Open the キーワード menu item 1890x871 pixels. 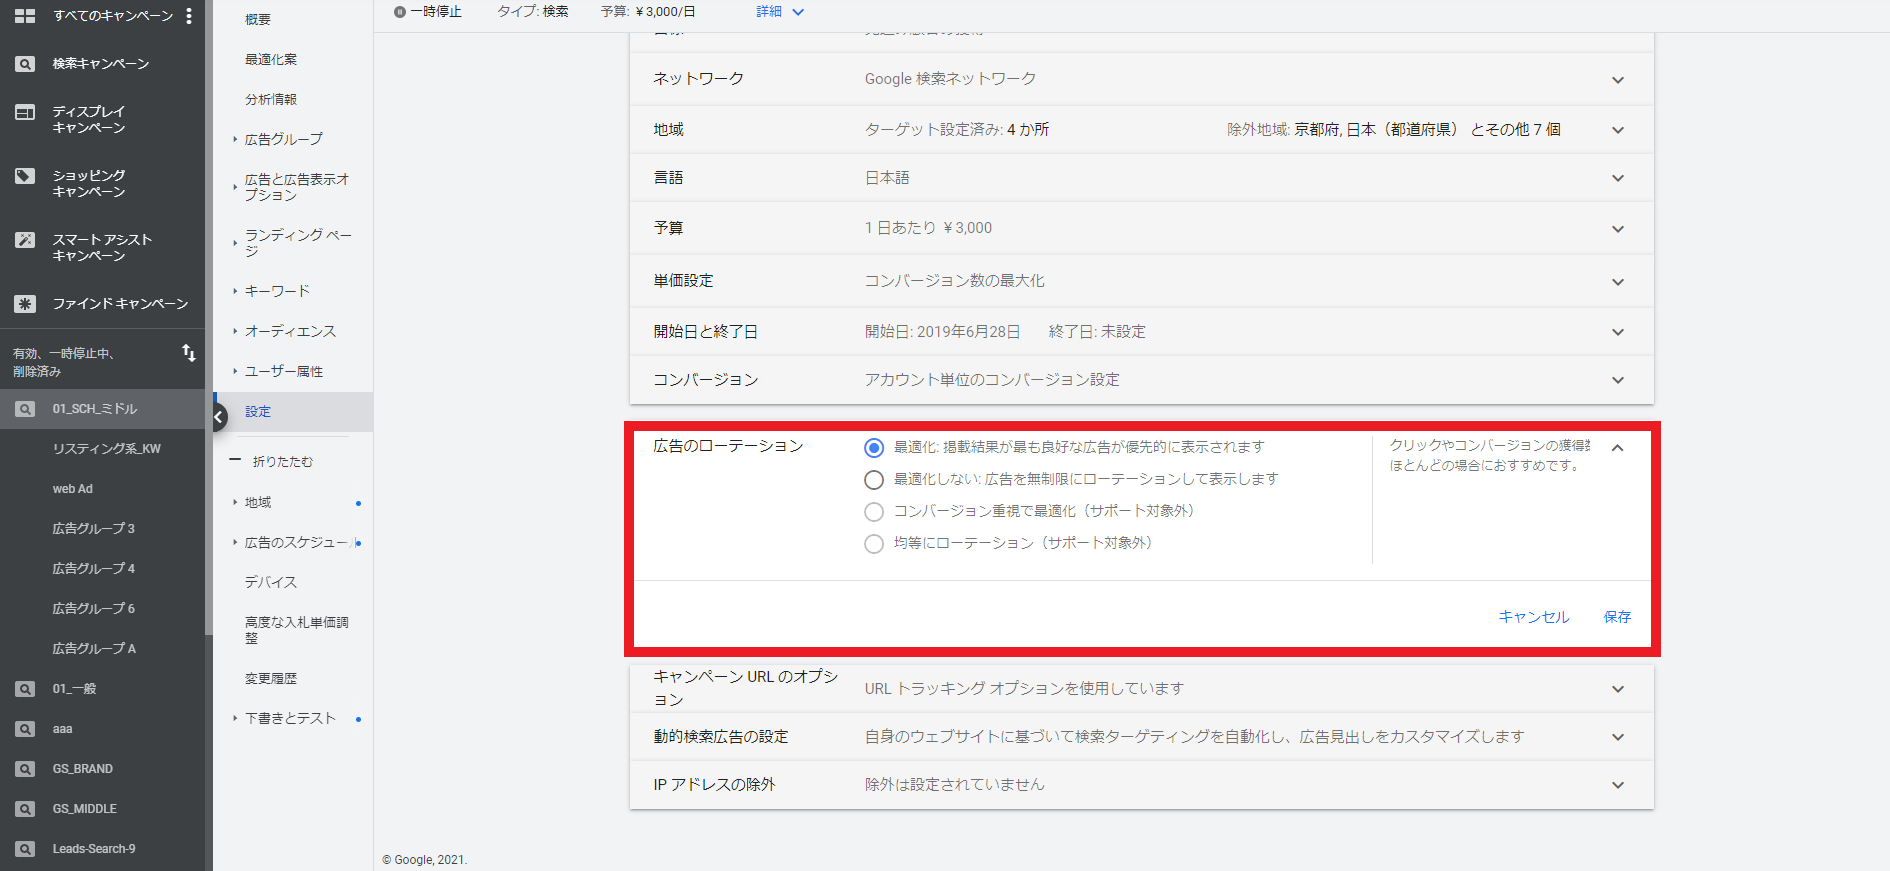pos(277,291)
